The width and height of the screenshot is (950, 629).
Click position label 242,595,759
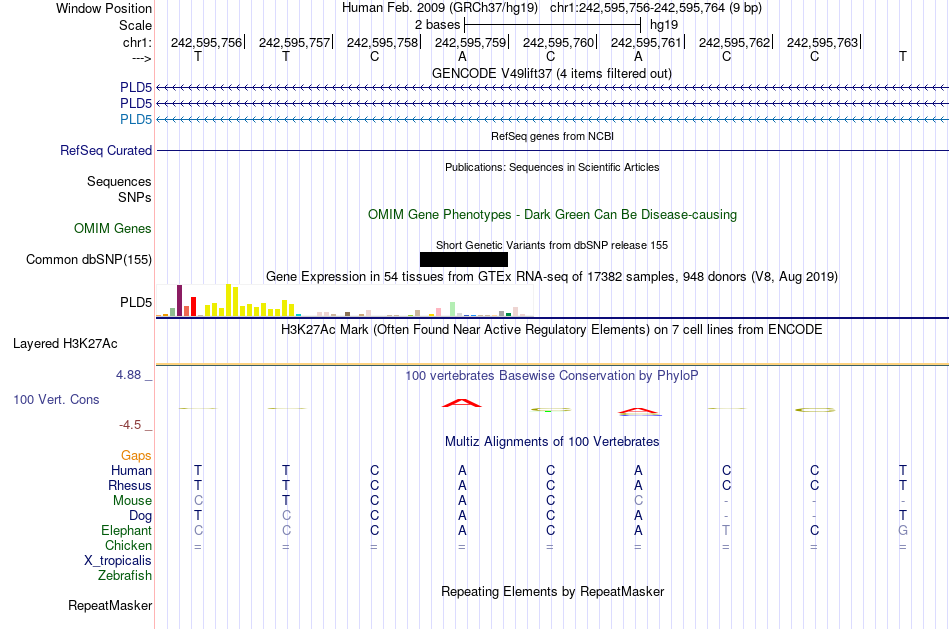tap(470, 42)
